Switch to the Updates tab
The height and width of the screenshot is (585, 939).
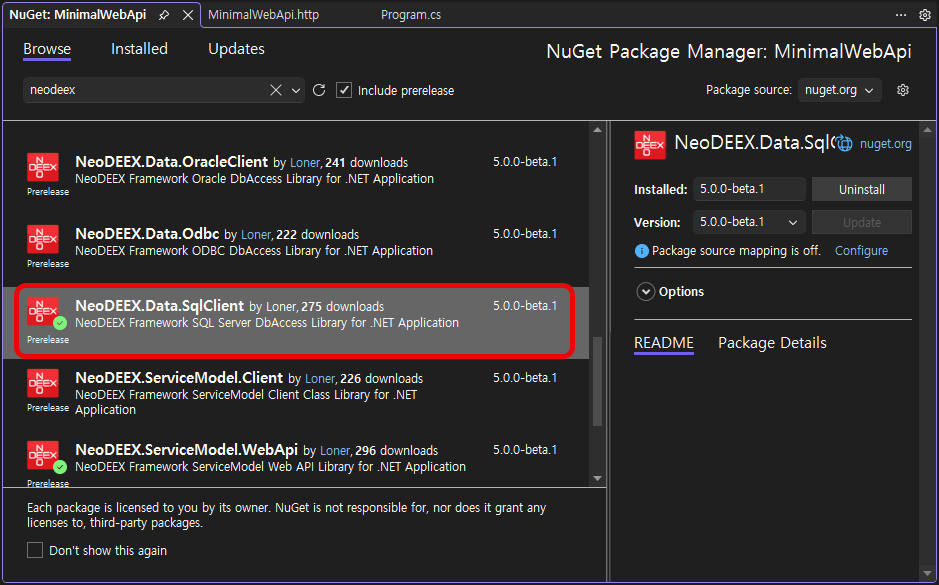pyautogui.click(x=236, y=49)
